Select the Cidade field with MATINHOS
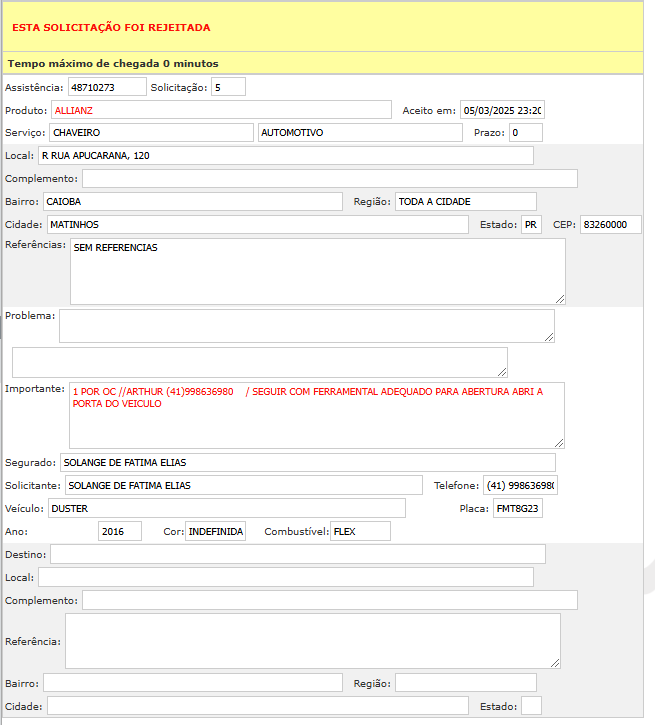This screenshot has width=655, height=725. [x=256, y=225]
